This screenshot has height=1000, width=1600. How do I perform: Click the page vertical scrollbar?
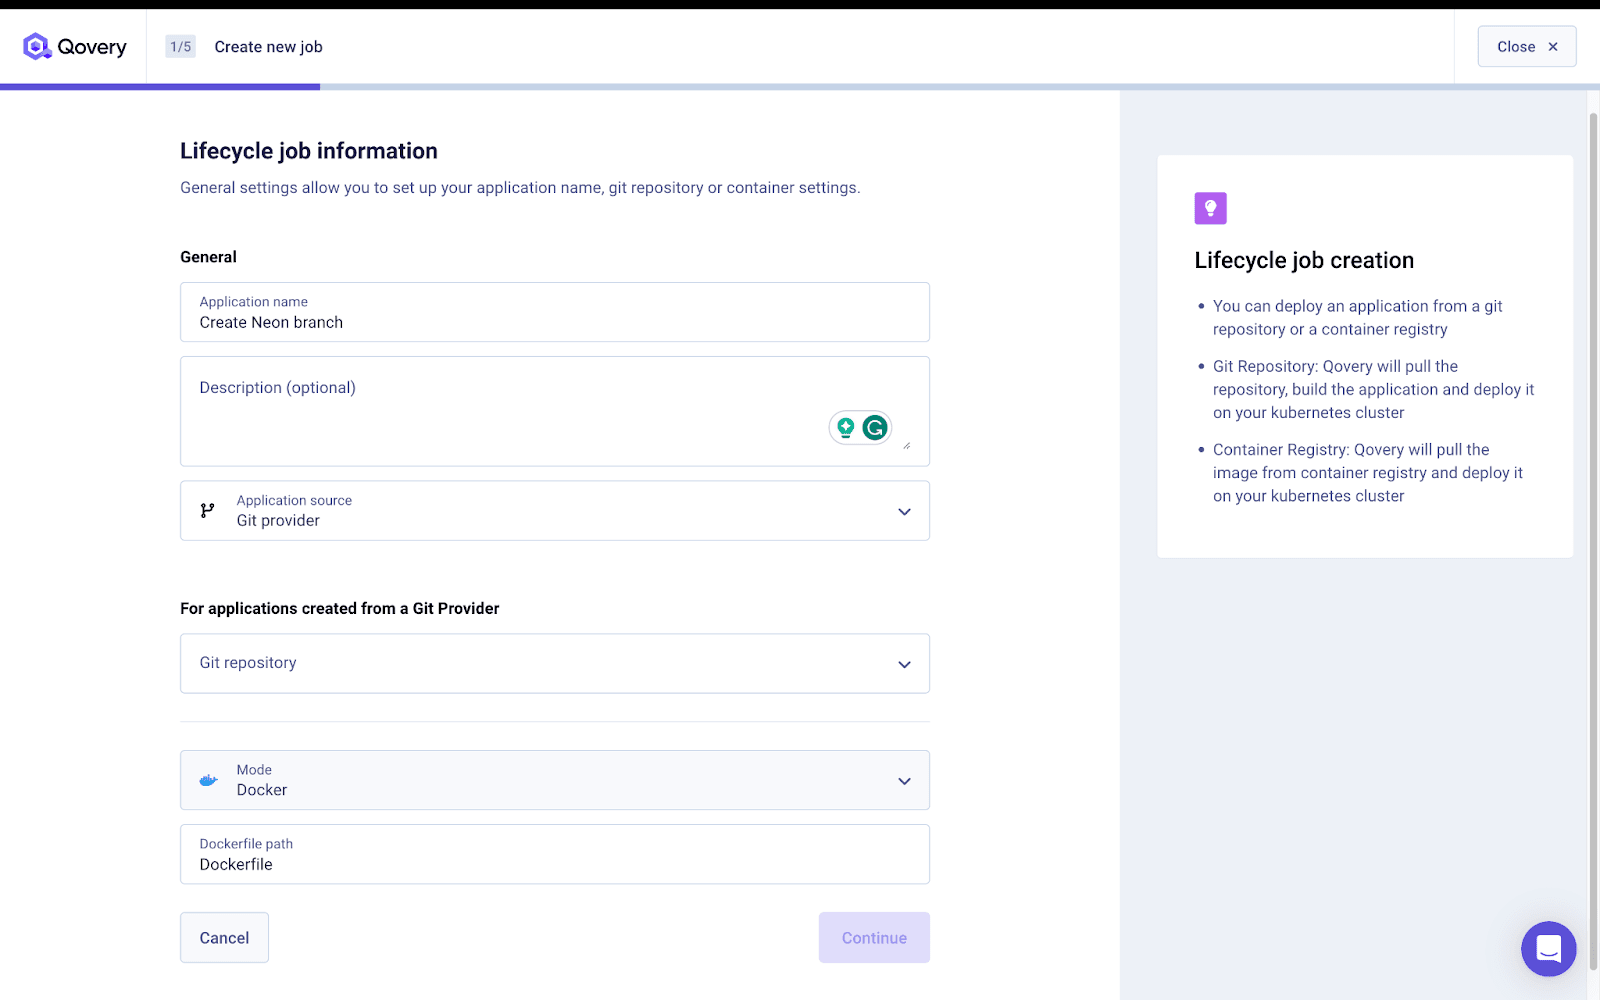point(1593,500)
